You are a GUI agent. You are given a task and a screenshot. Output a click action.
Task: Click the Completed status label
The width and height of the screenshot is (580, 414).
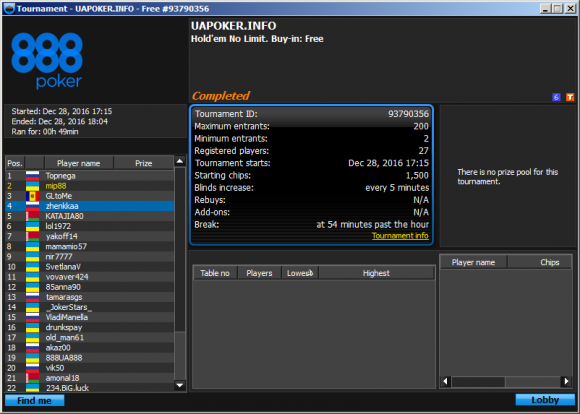(220, 96)
